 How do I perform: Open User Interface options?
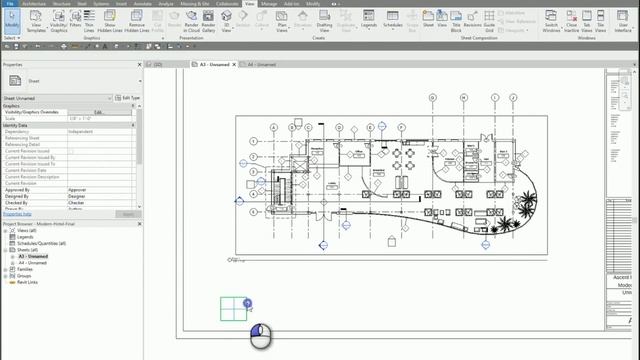[623, 21]
